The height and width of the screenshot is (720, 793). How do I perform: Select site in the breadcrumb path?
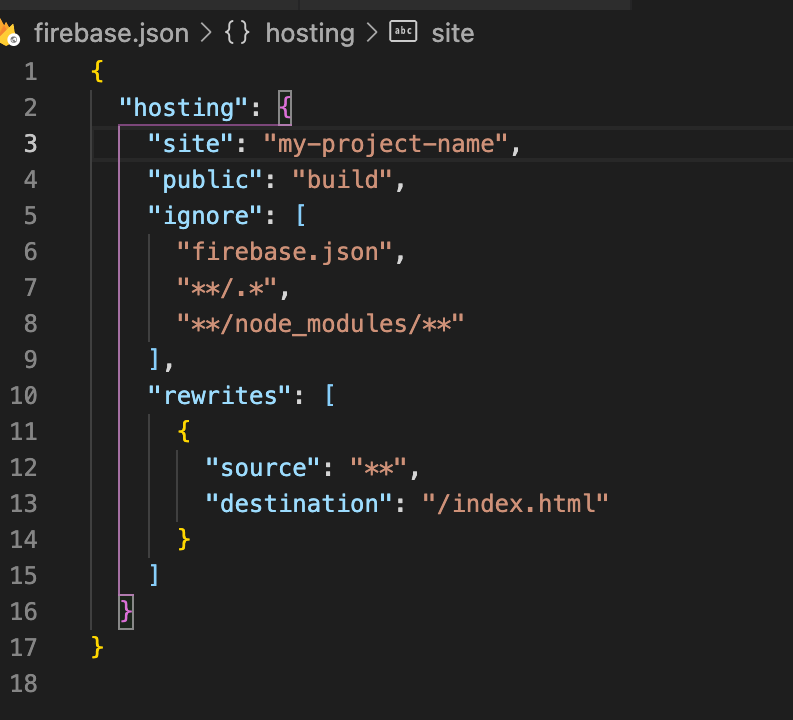click(x=453, y=33)
